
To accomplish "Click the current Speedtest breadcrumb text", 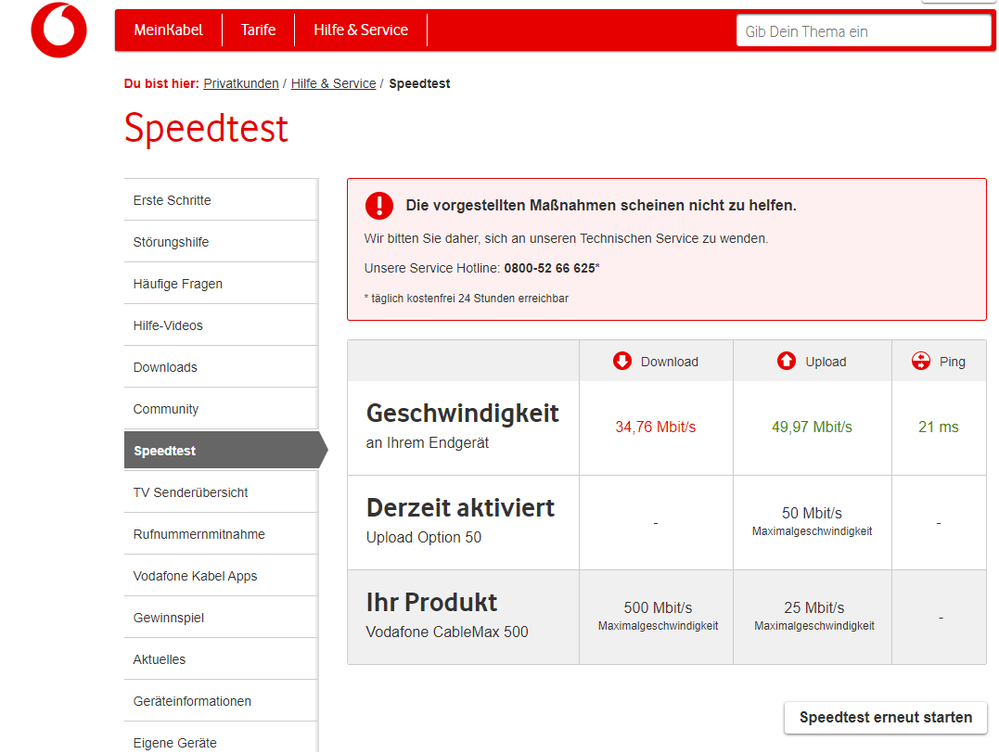I will (x=419, y=83).
